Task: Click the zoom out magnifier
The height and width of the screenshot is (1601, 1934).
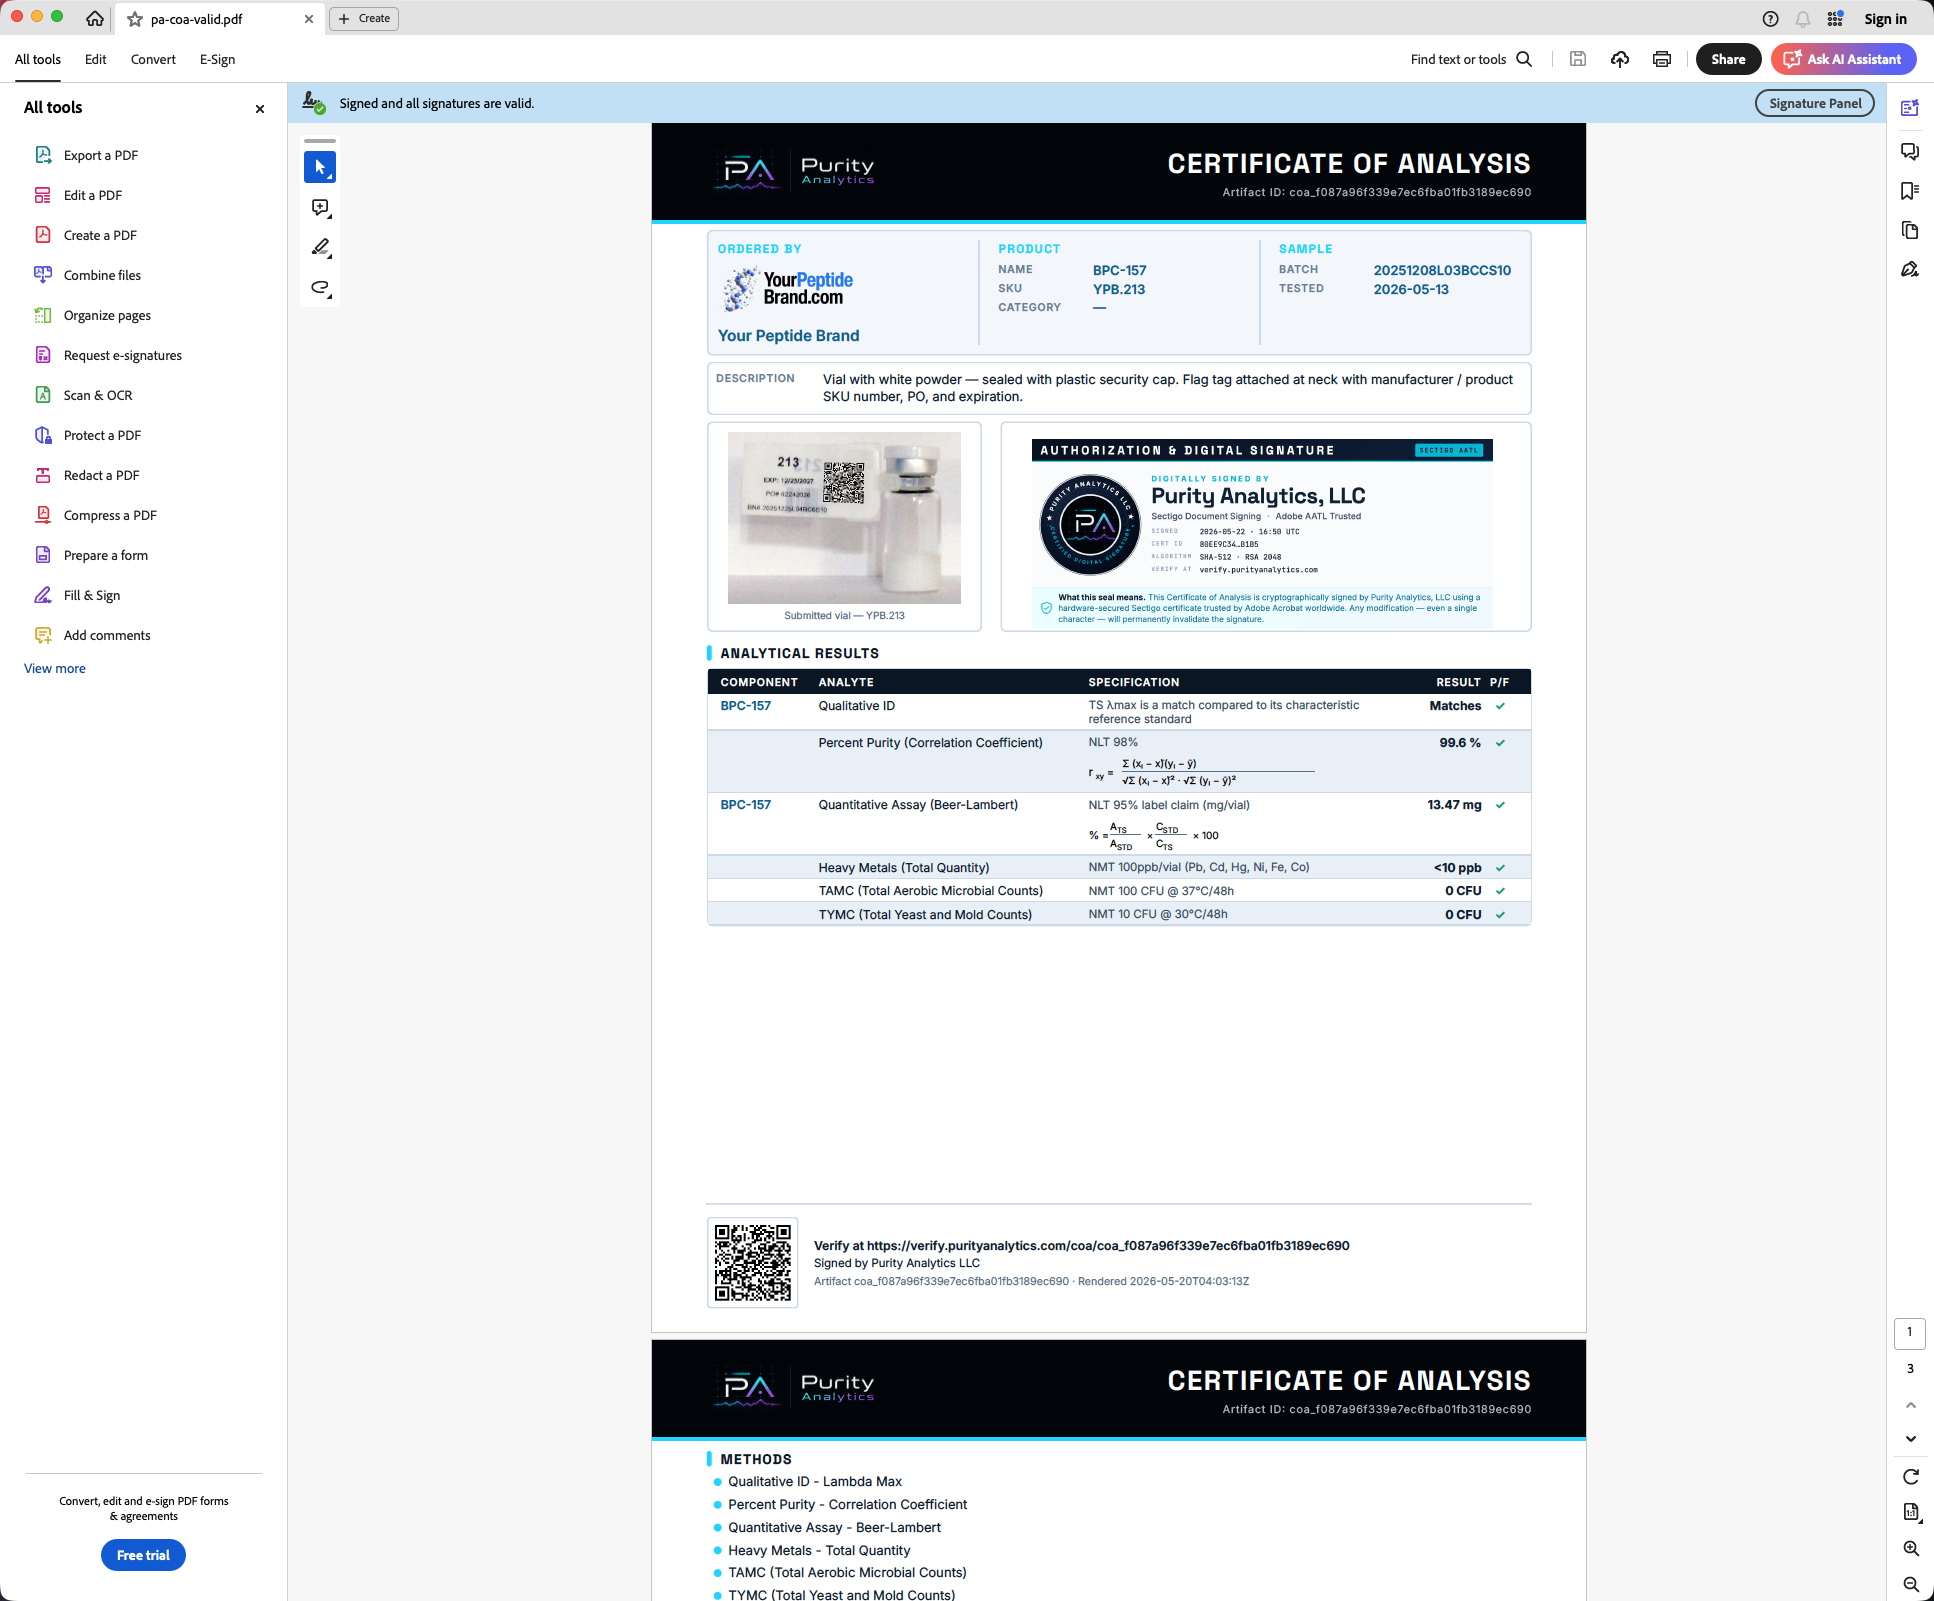Action: point(1910,1584)
